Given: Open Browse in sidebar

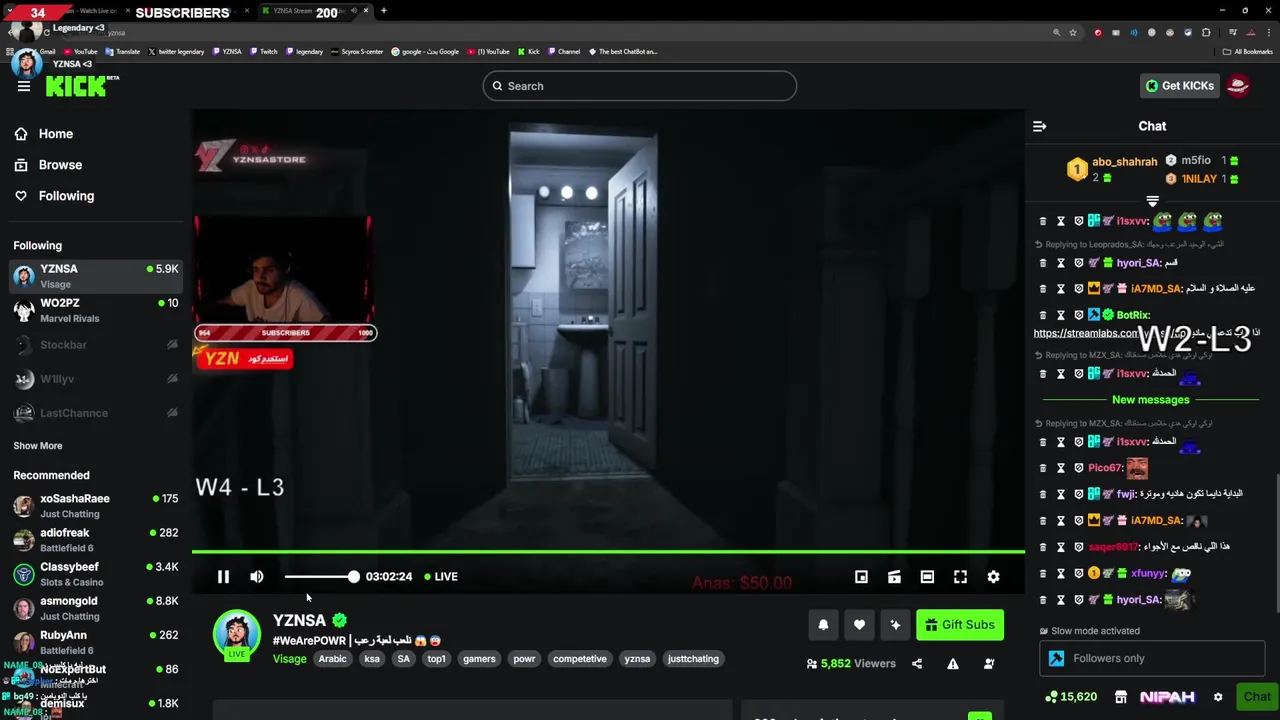Looking at the screenshot, I should [60, 165].
